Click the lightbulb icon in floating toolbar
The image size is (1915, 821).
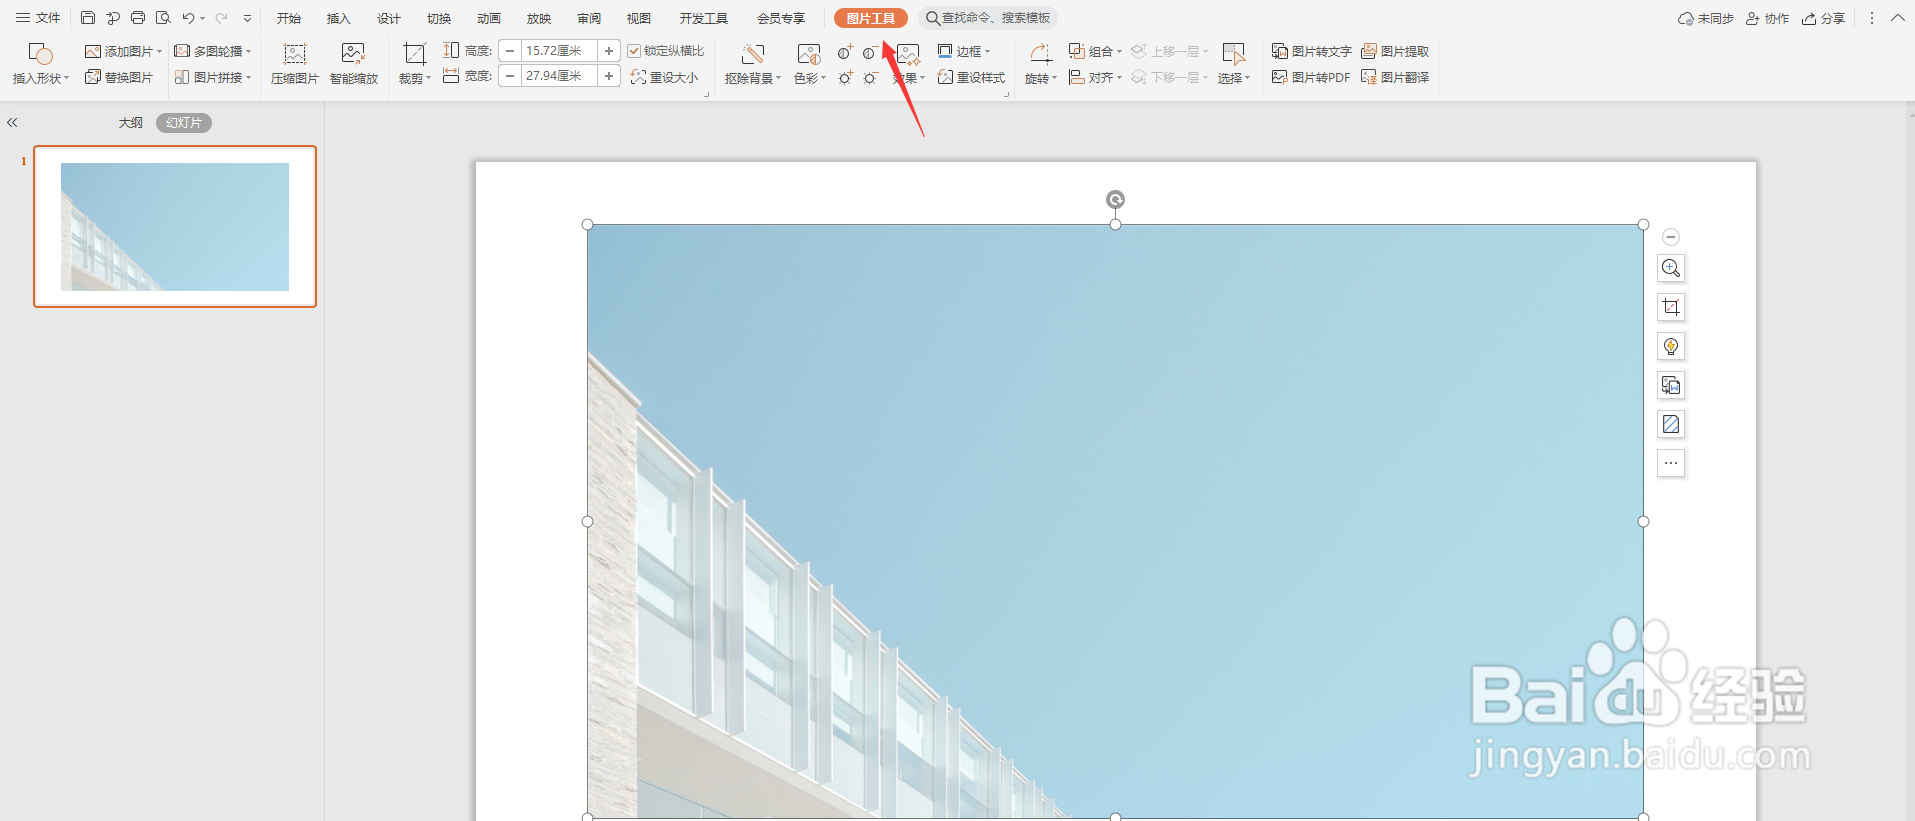[1671, 346]
